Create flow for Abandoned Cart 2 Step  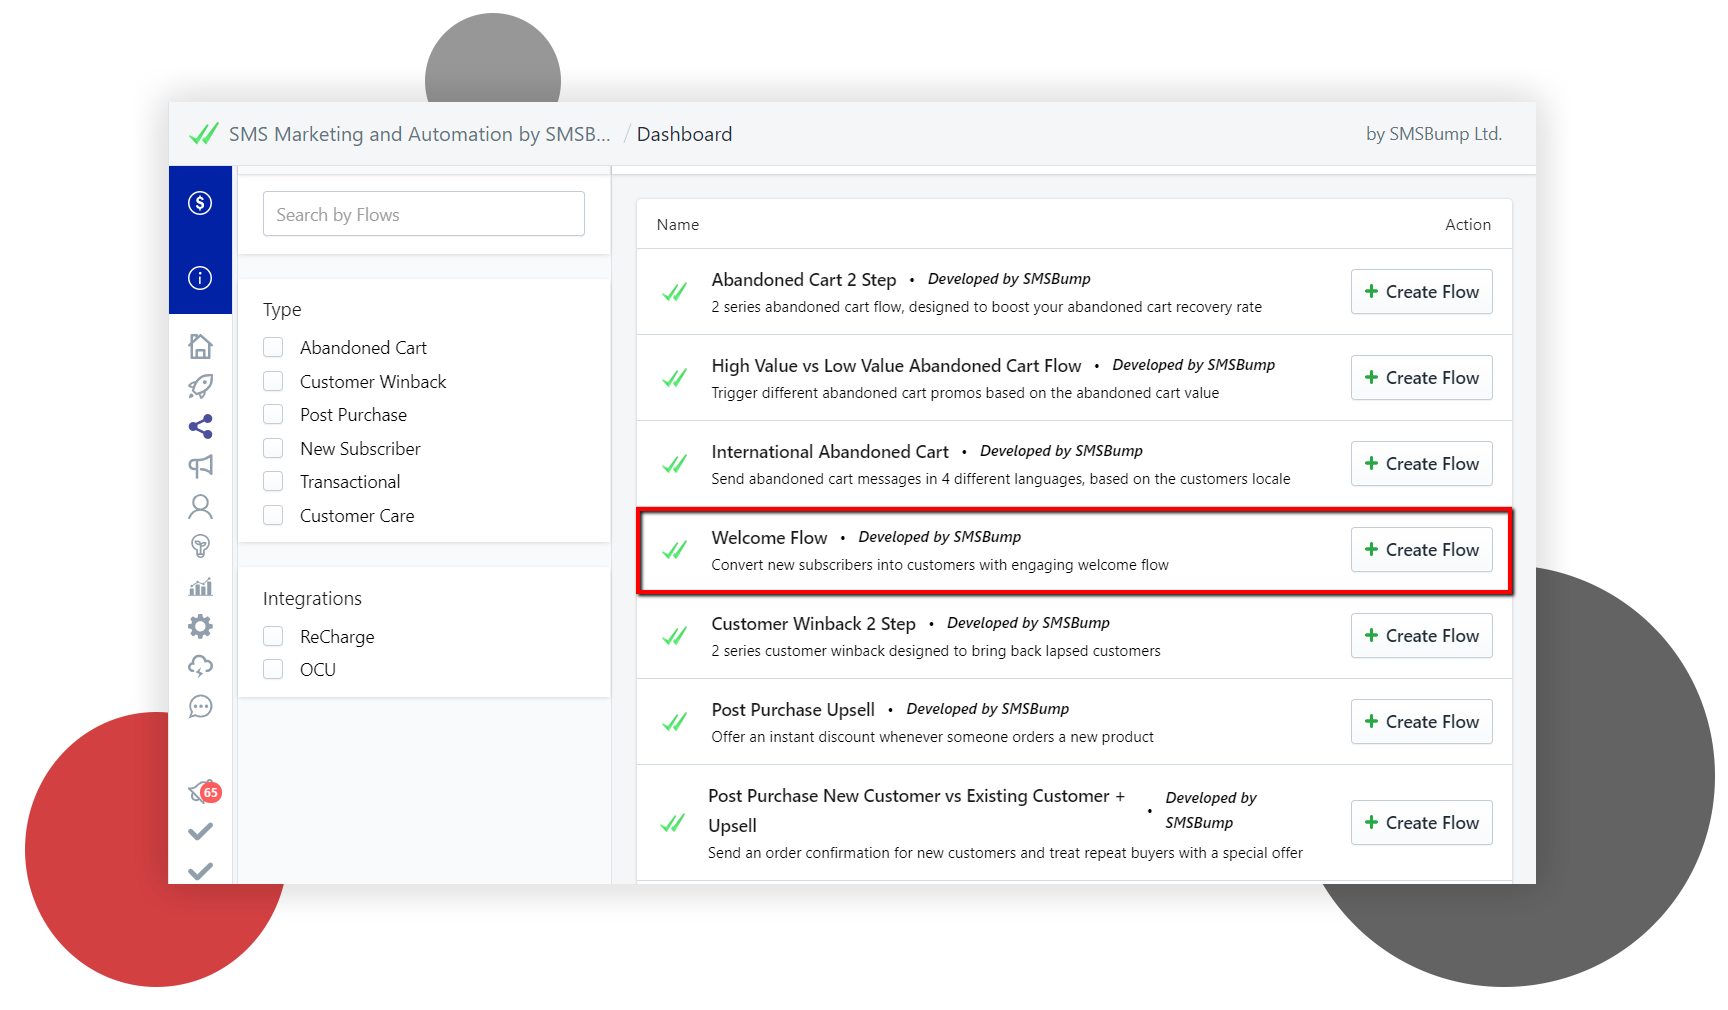point(1421,292)
